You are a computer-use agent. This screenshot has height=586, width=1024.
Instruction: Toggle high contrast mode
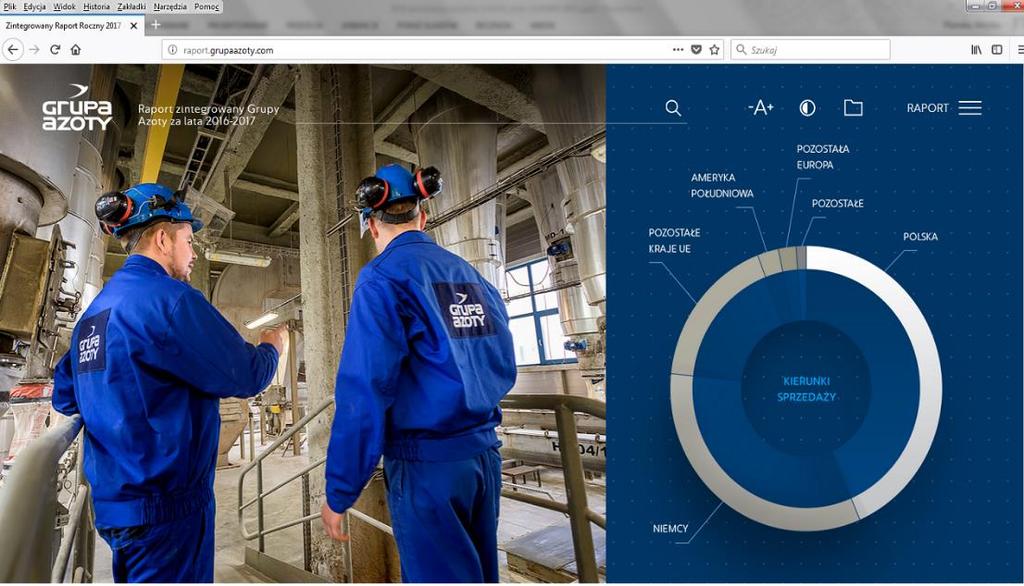pos(807,108)
